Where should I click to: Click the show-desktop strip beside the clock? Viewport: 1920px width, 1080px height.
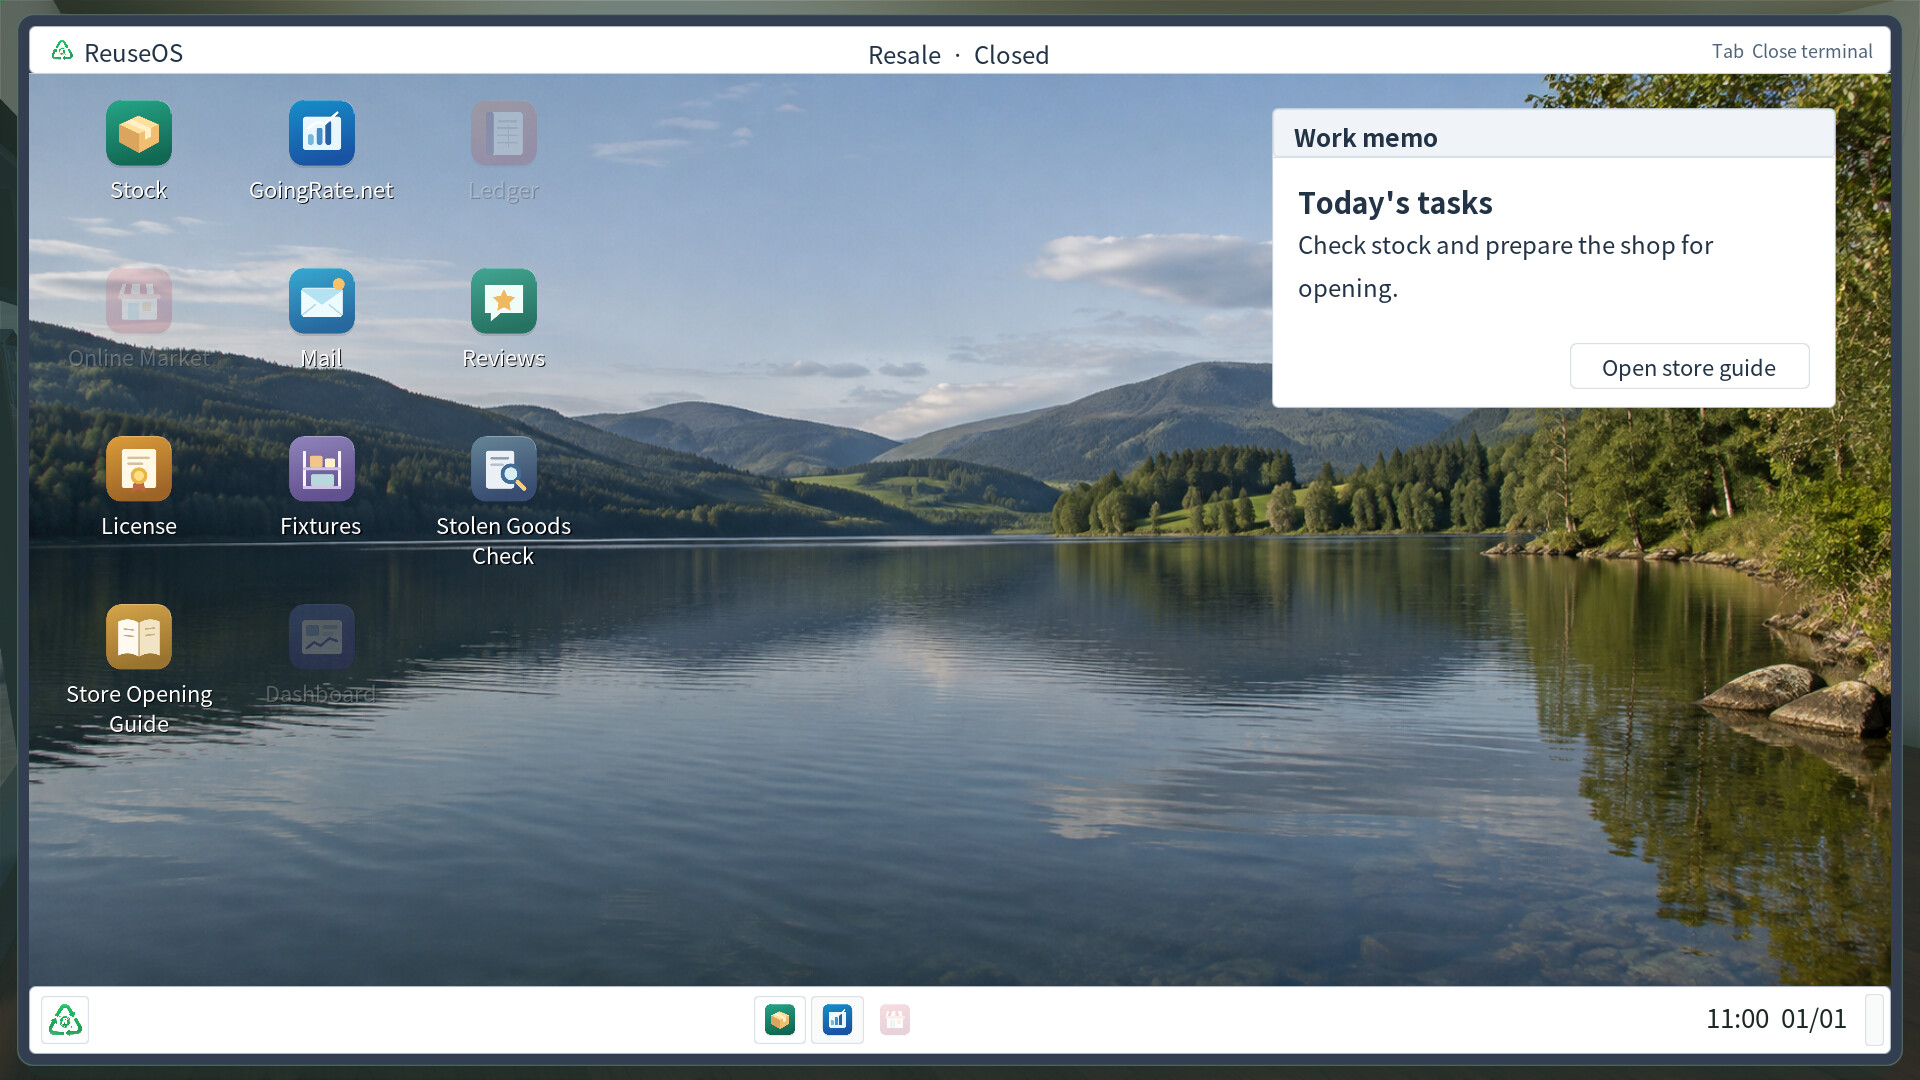coord(1875,1020)
